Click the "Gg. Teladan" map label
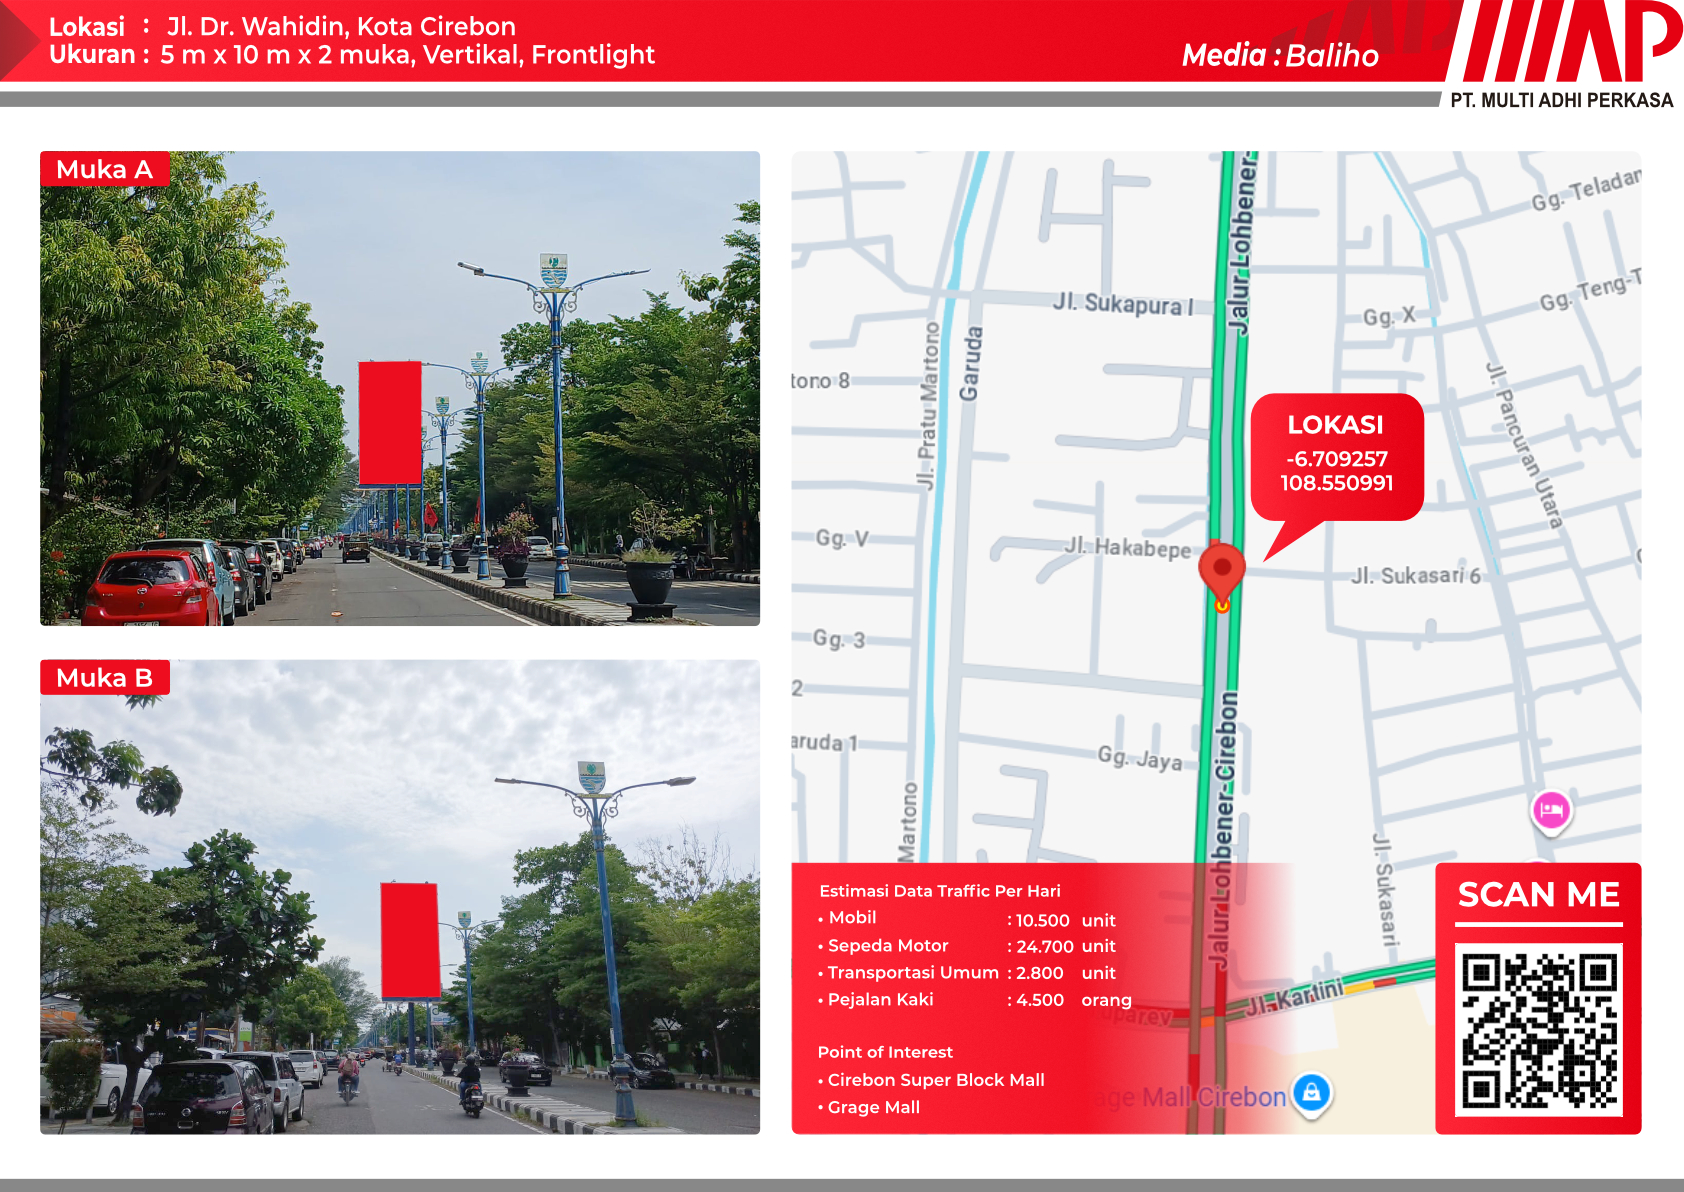Screen dimensions: 1684x1192 click(1586, 189)
